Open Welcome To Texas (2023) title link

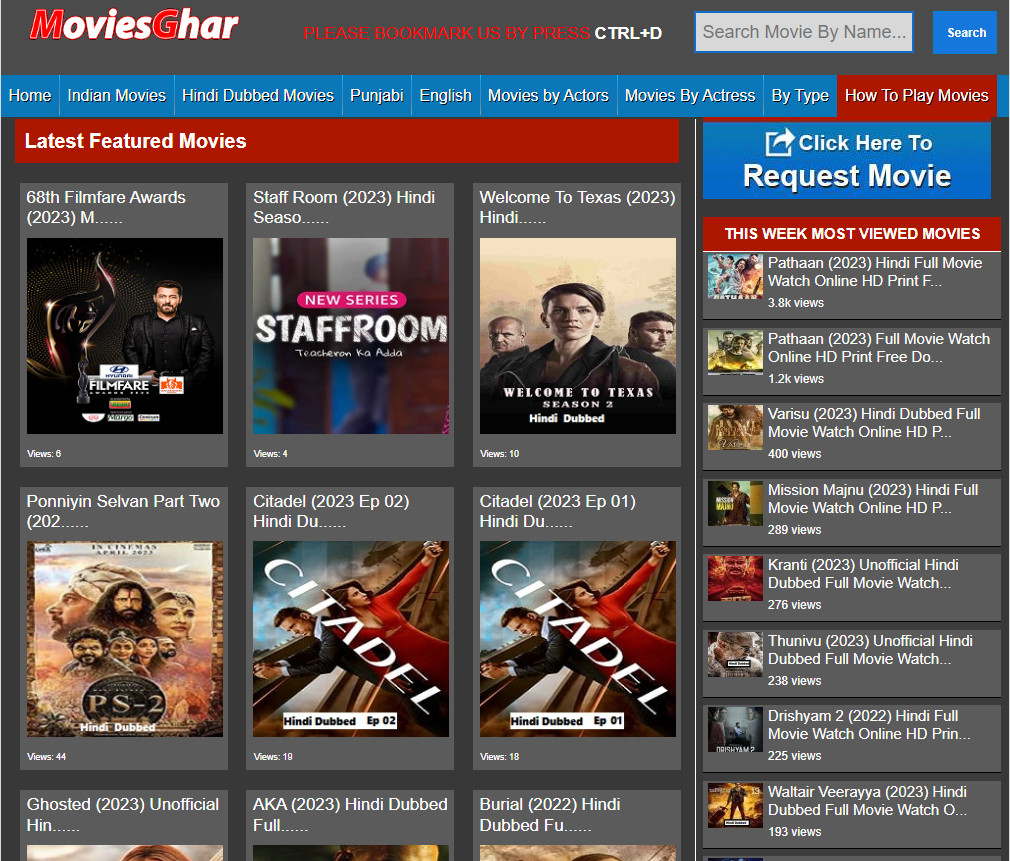point(577,207)
